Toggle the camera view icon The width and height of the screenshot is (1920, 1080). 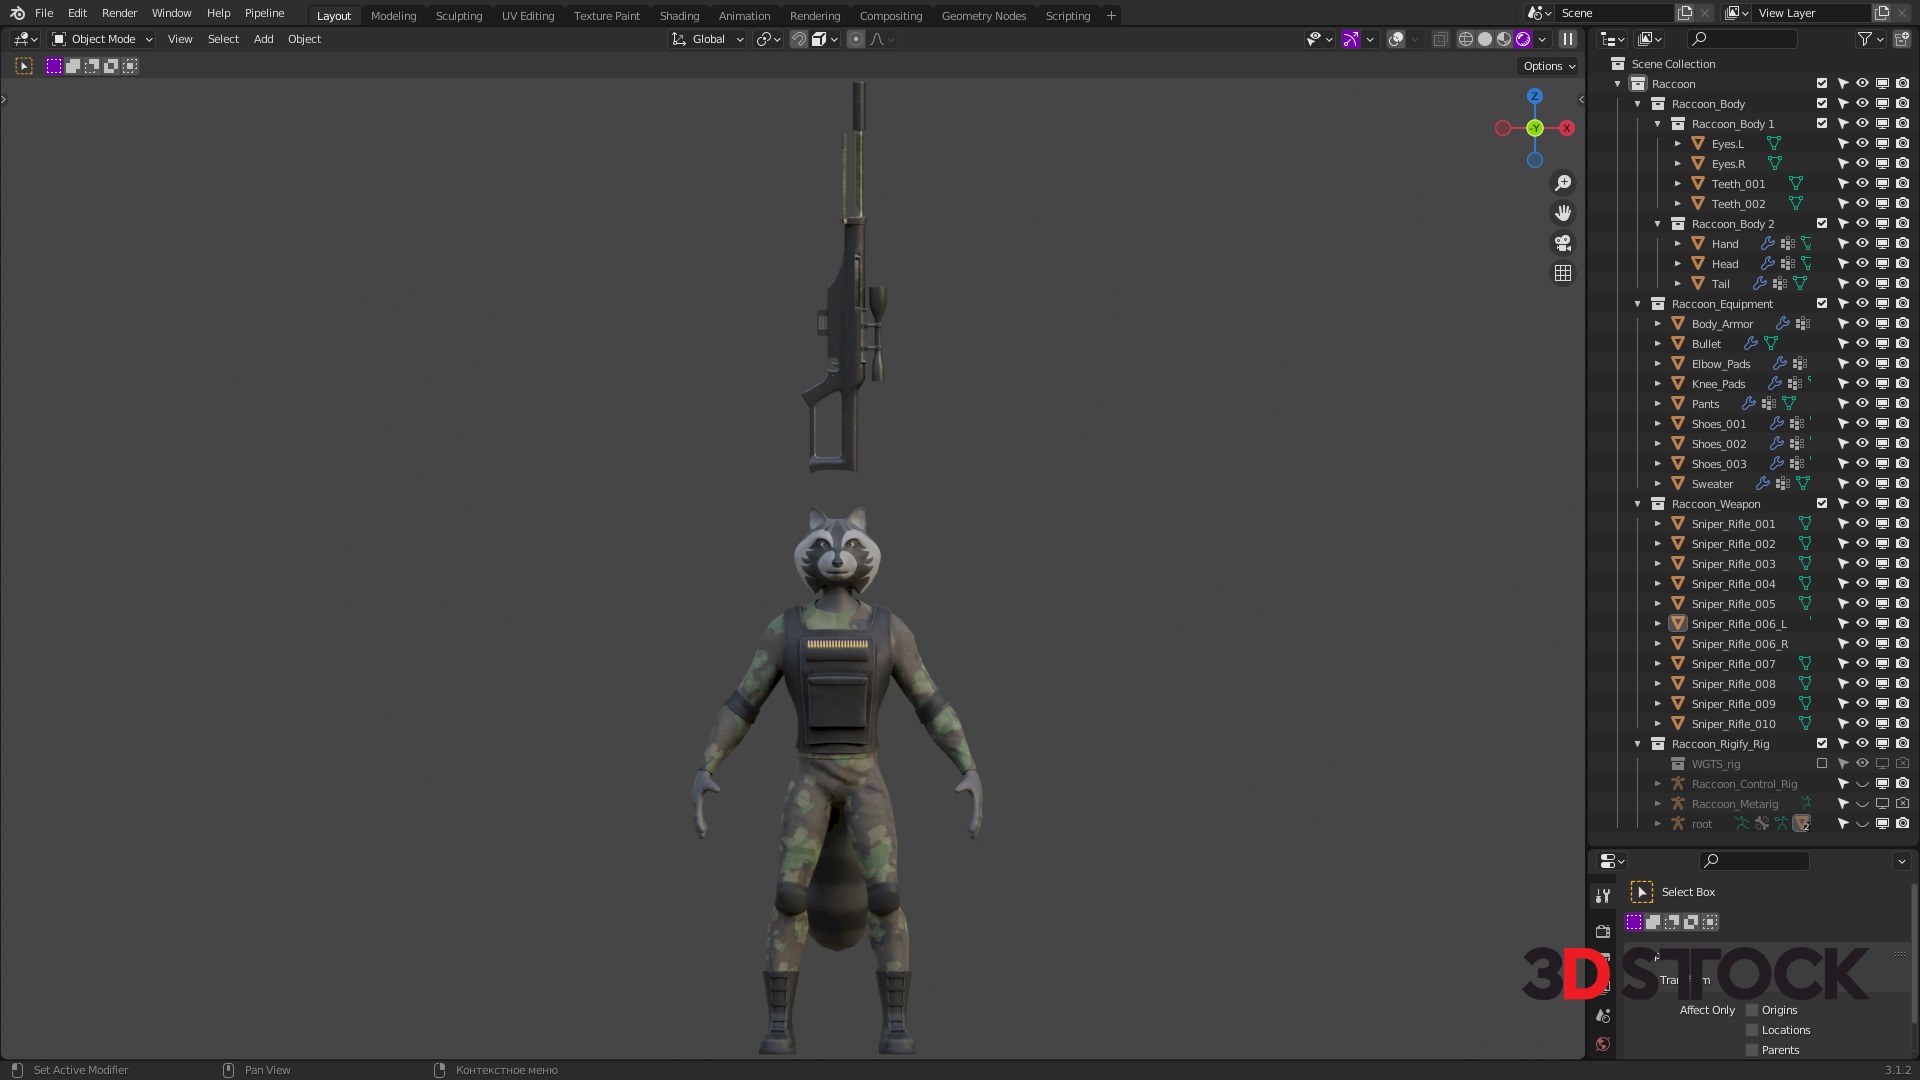coord(1563,243)
